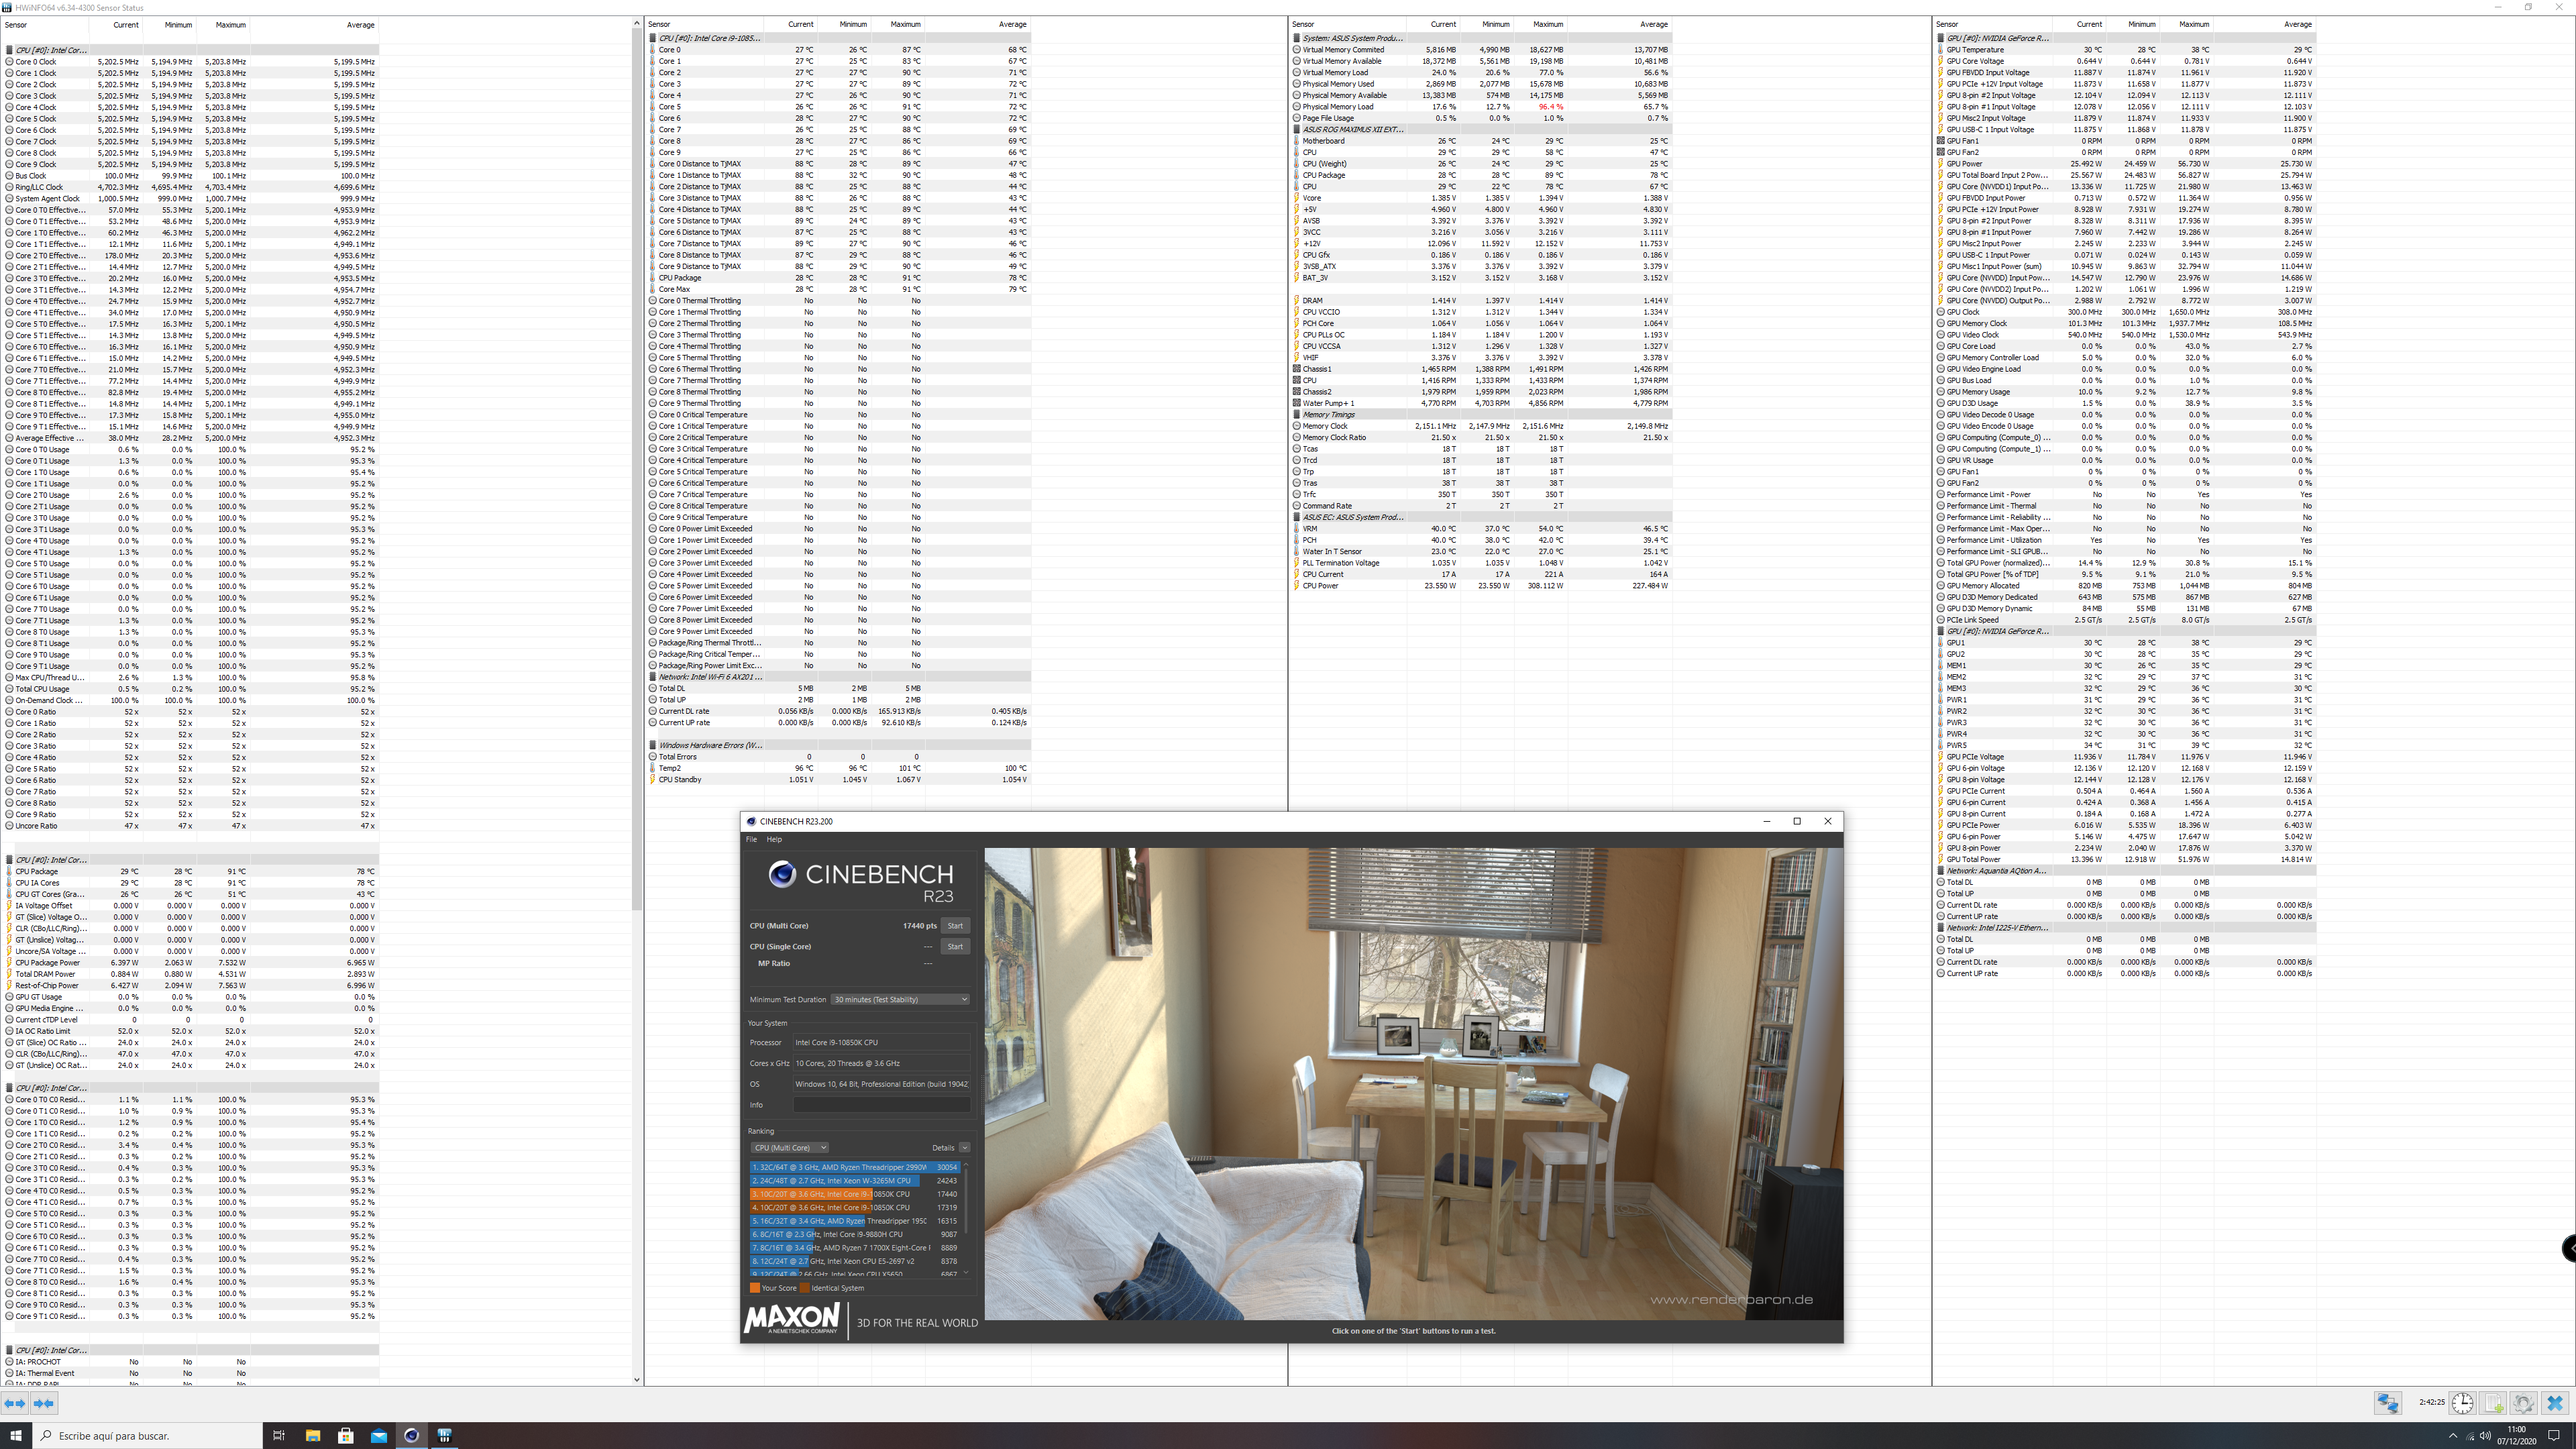The width and height of the screenshot is (2576, 1449).
Task: Open the CPU (Multi Core) ranking dropdown
Action: [790, 1147]
